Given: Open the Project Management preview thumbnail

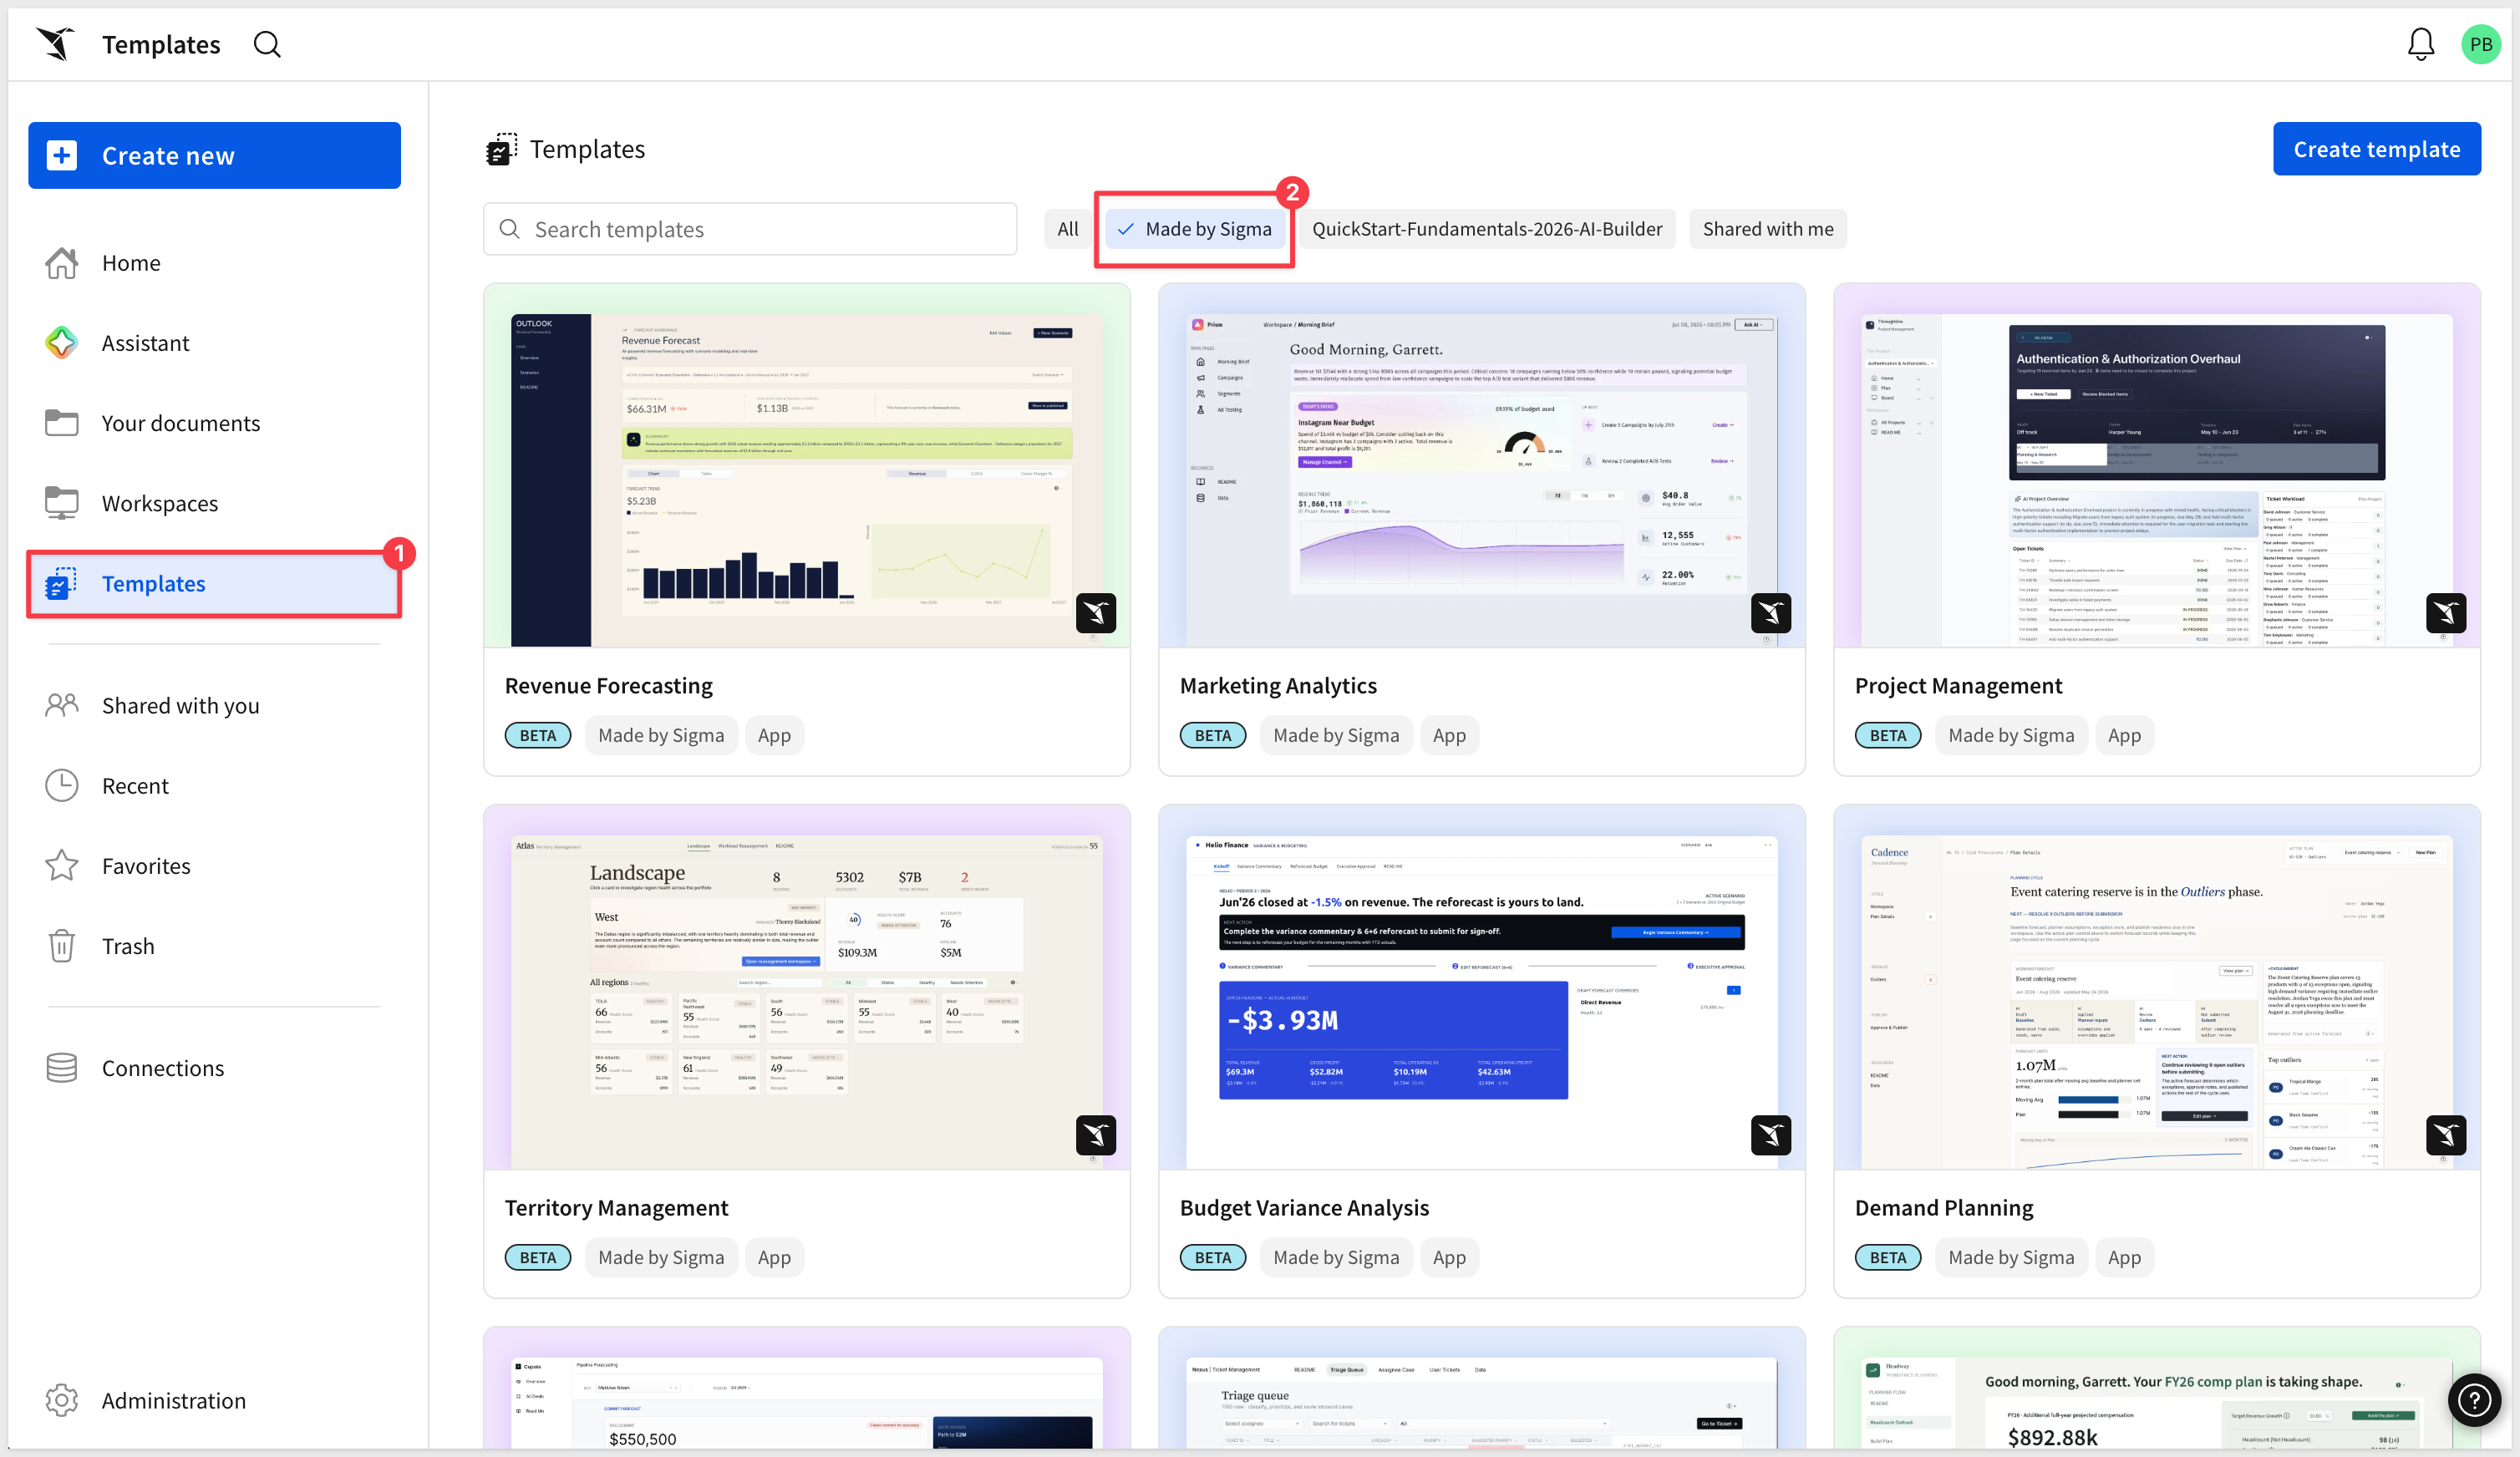Looking at the screenshot, I should [x=2157, y=465].
